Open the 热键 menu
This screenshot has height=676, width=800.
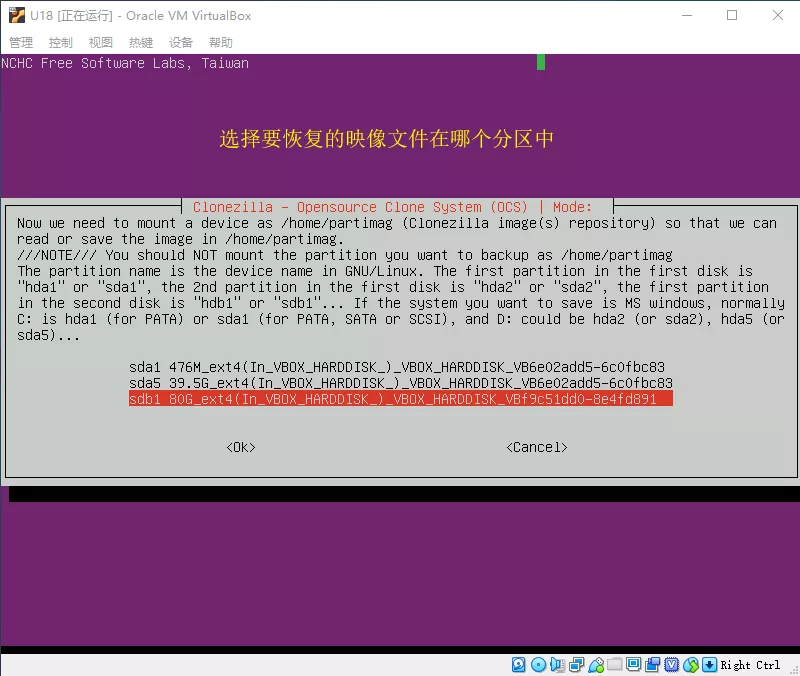[x=141, y=42]
